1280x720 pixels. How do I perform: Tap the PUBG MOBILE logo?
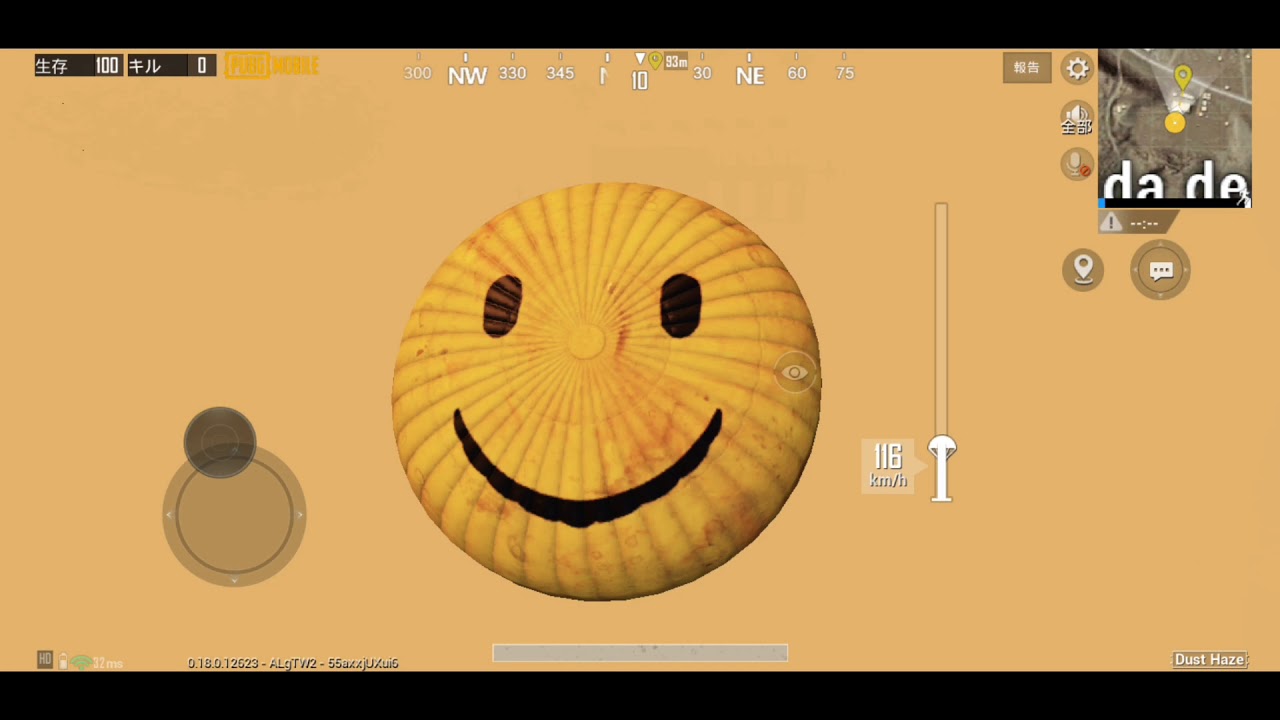point(271,66)
